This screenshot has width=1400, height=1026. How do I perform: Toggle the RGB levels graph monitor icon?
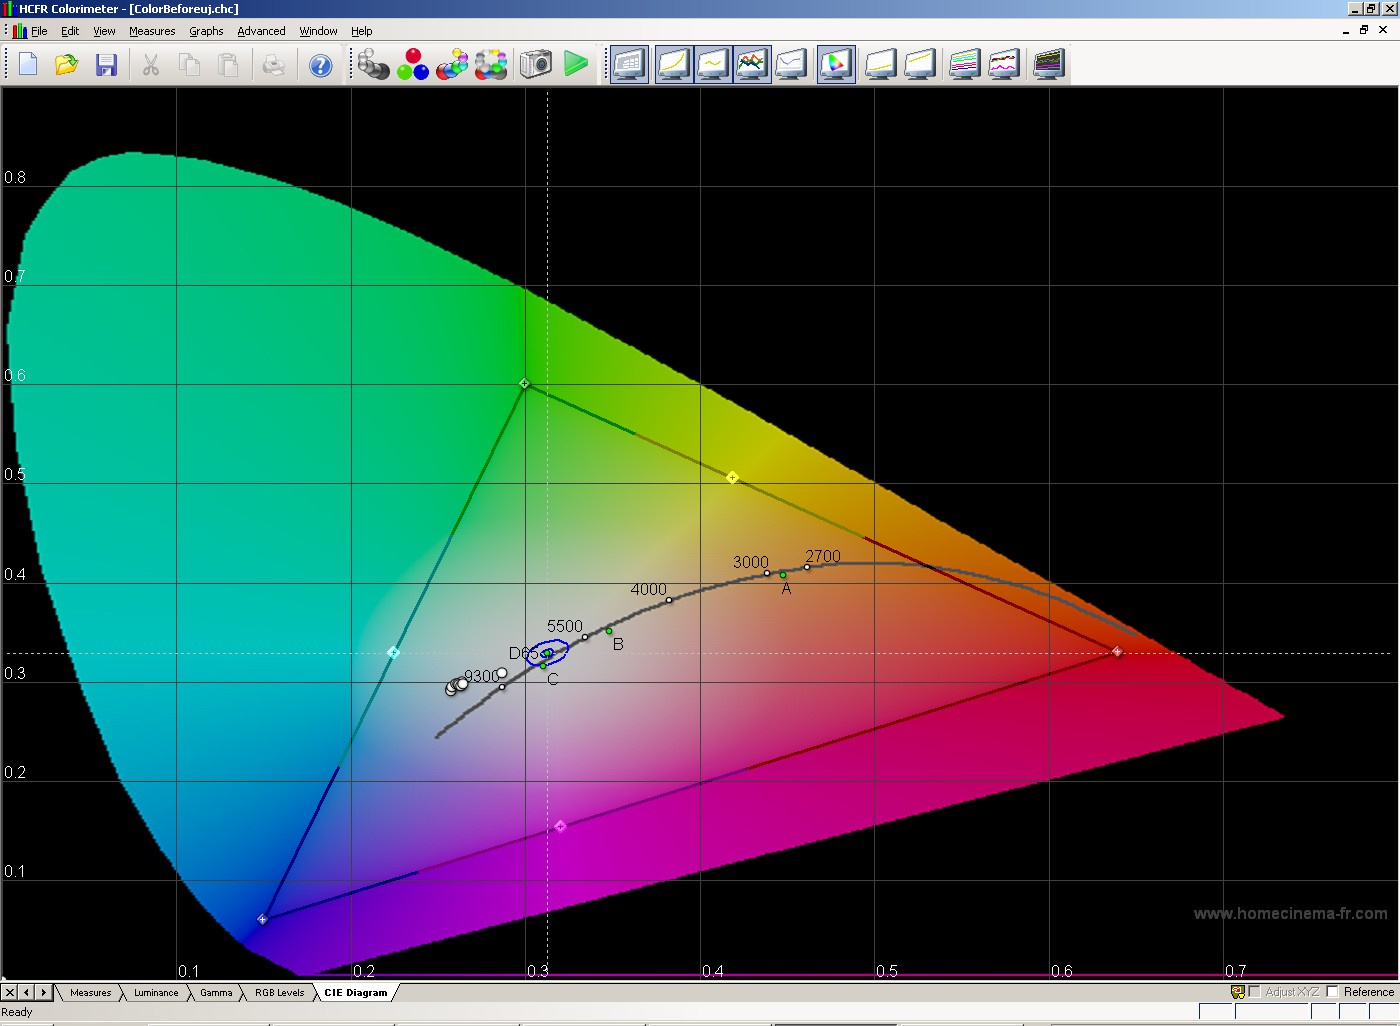pos(752,65)
